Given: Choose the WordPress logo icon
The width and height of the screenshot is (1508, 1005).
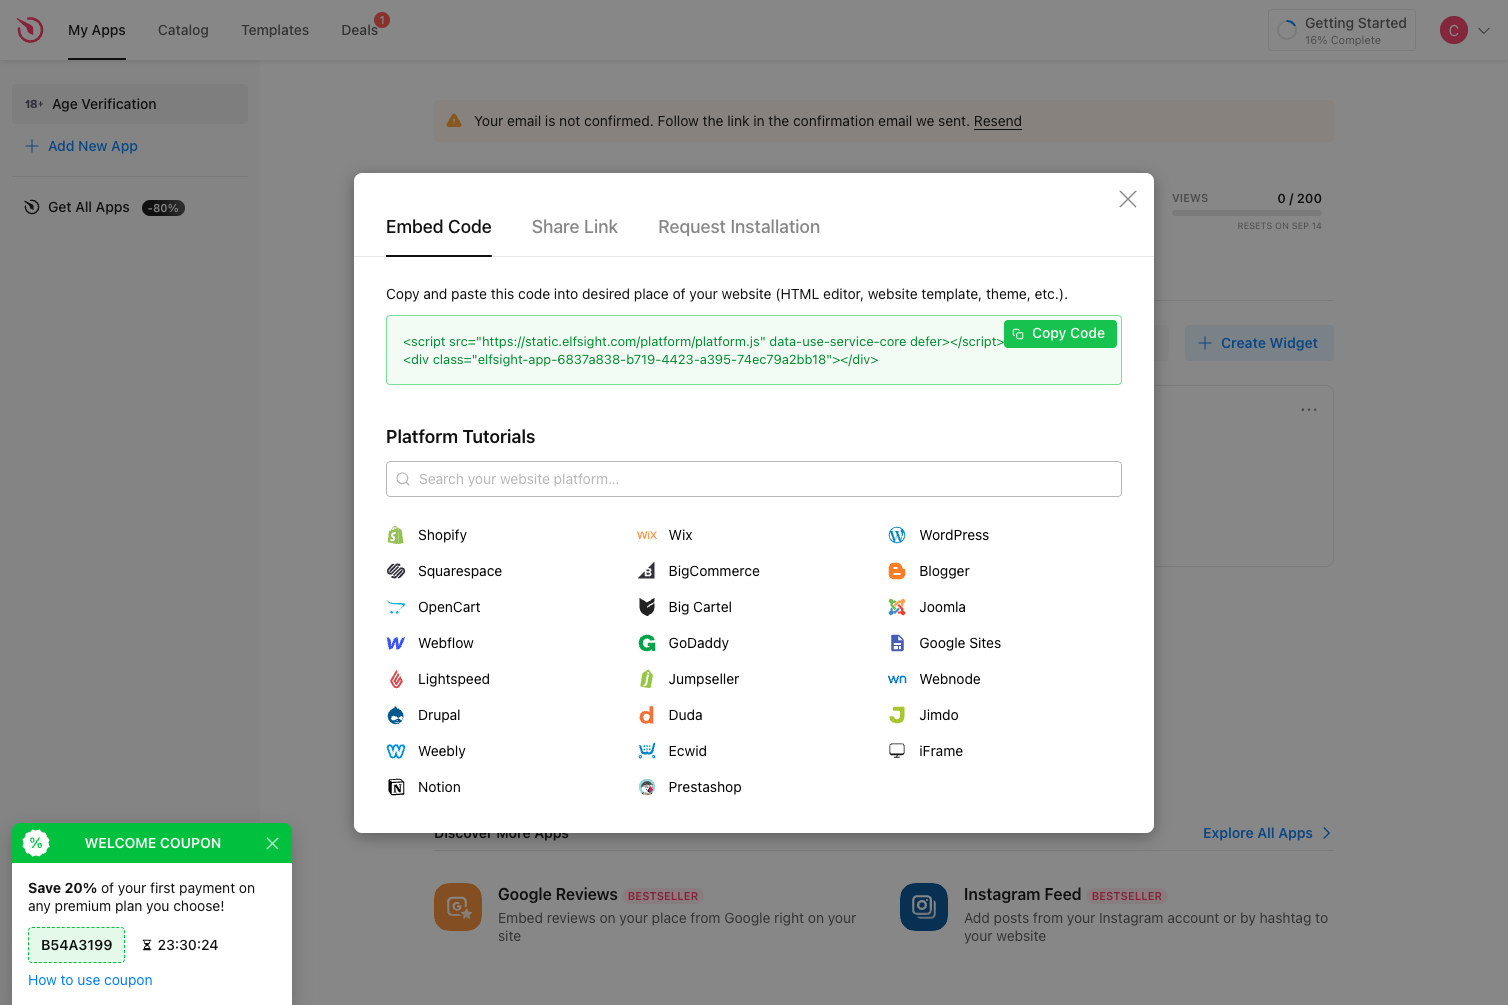Looking at the screenshot, I should tap(897, 535).
